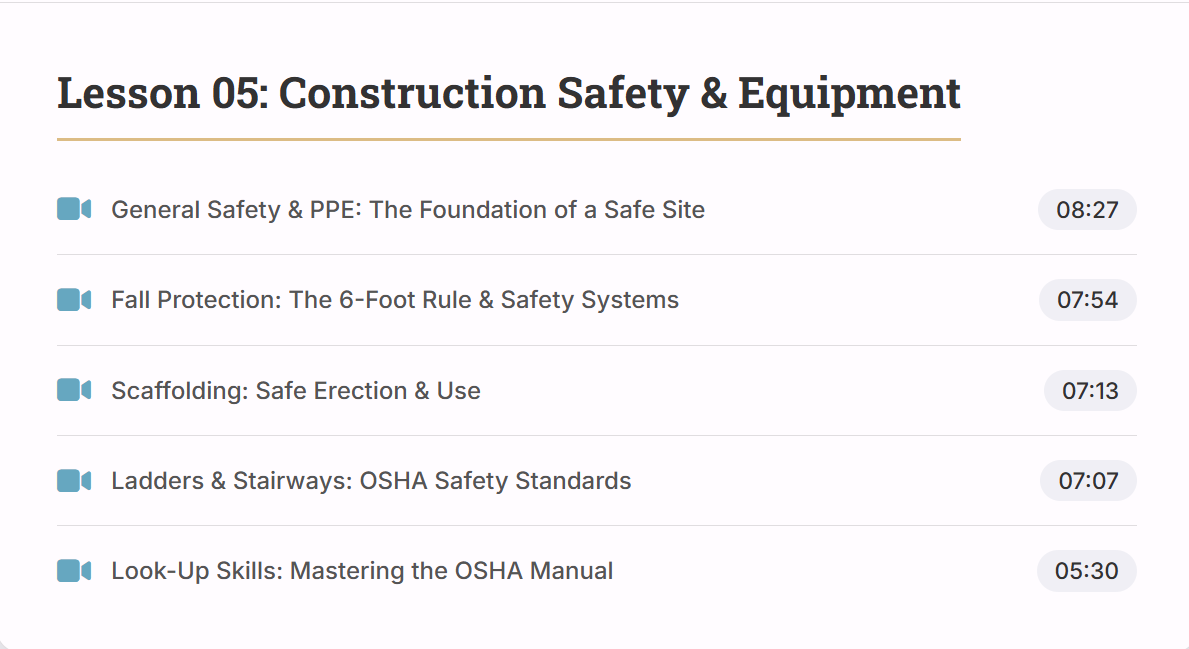Click the 07:07 duration badge
The image size is (1189, 649).
(1088, 481)
